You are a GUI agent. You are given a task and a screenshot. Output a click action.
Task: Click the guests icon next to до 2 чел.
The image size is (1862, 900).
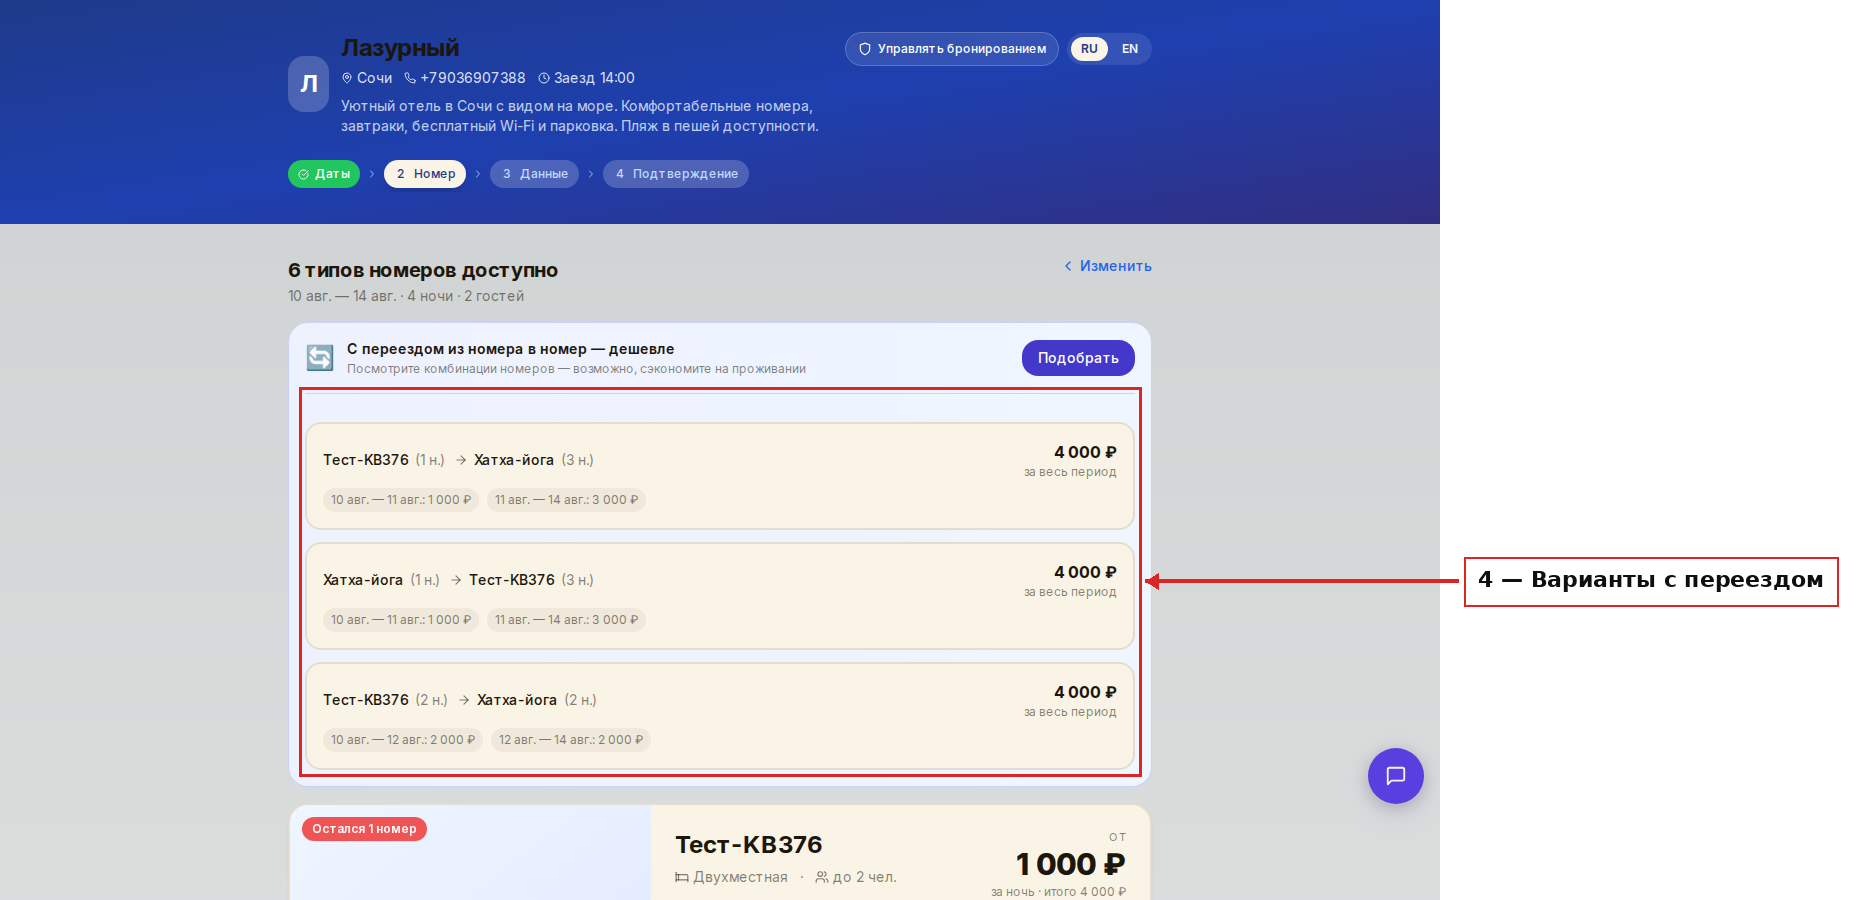[x=822, y=877]
